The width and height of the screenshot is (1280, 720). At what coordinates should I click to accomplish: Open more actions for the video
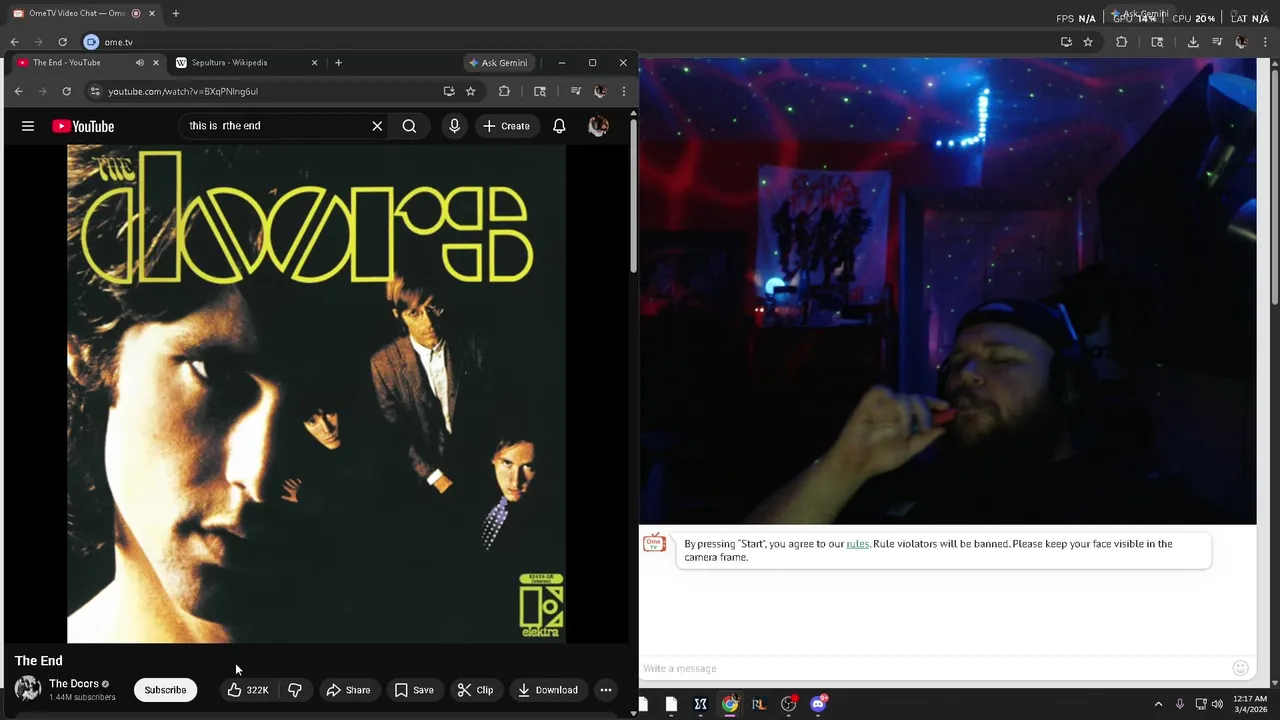coord(606,690)
